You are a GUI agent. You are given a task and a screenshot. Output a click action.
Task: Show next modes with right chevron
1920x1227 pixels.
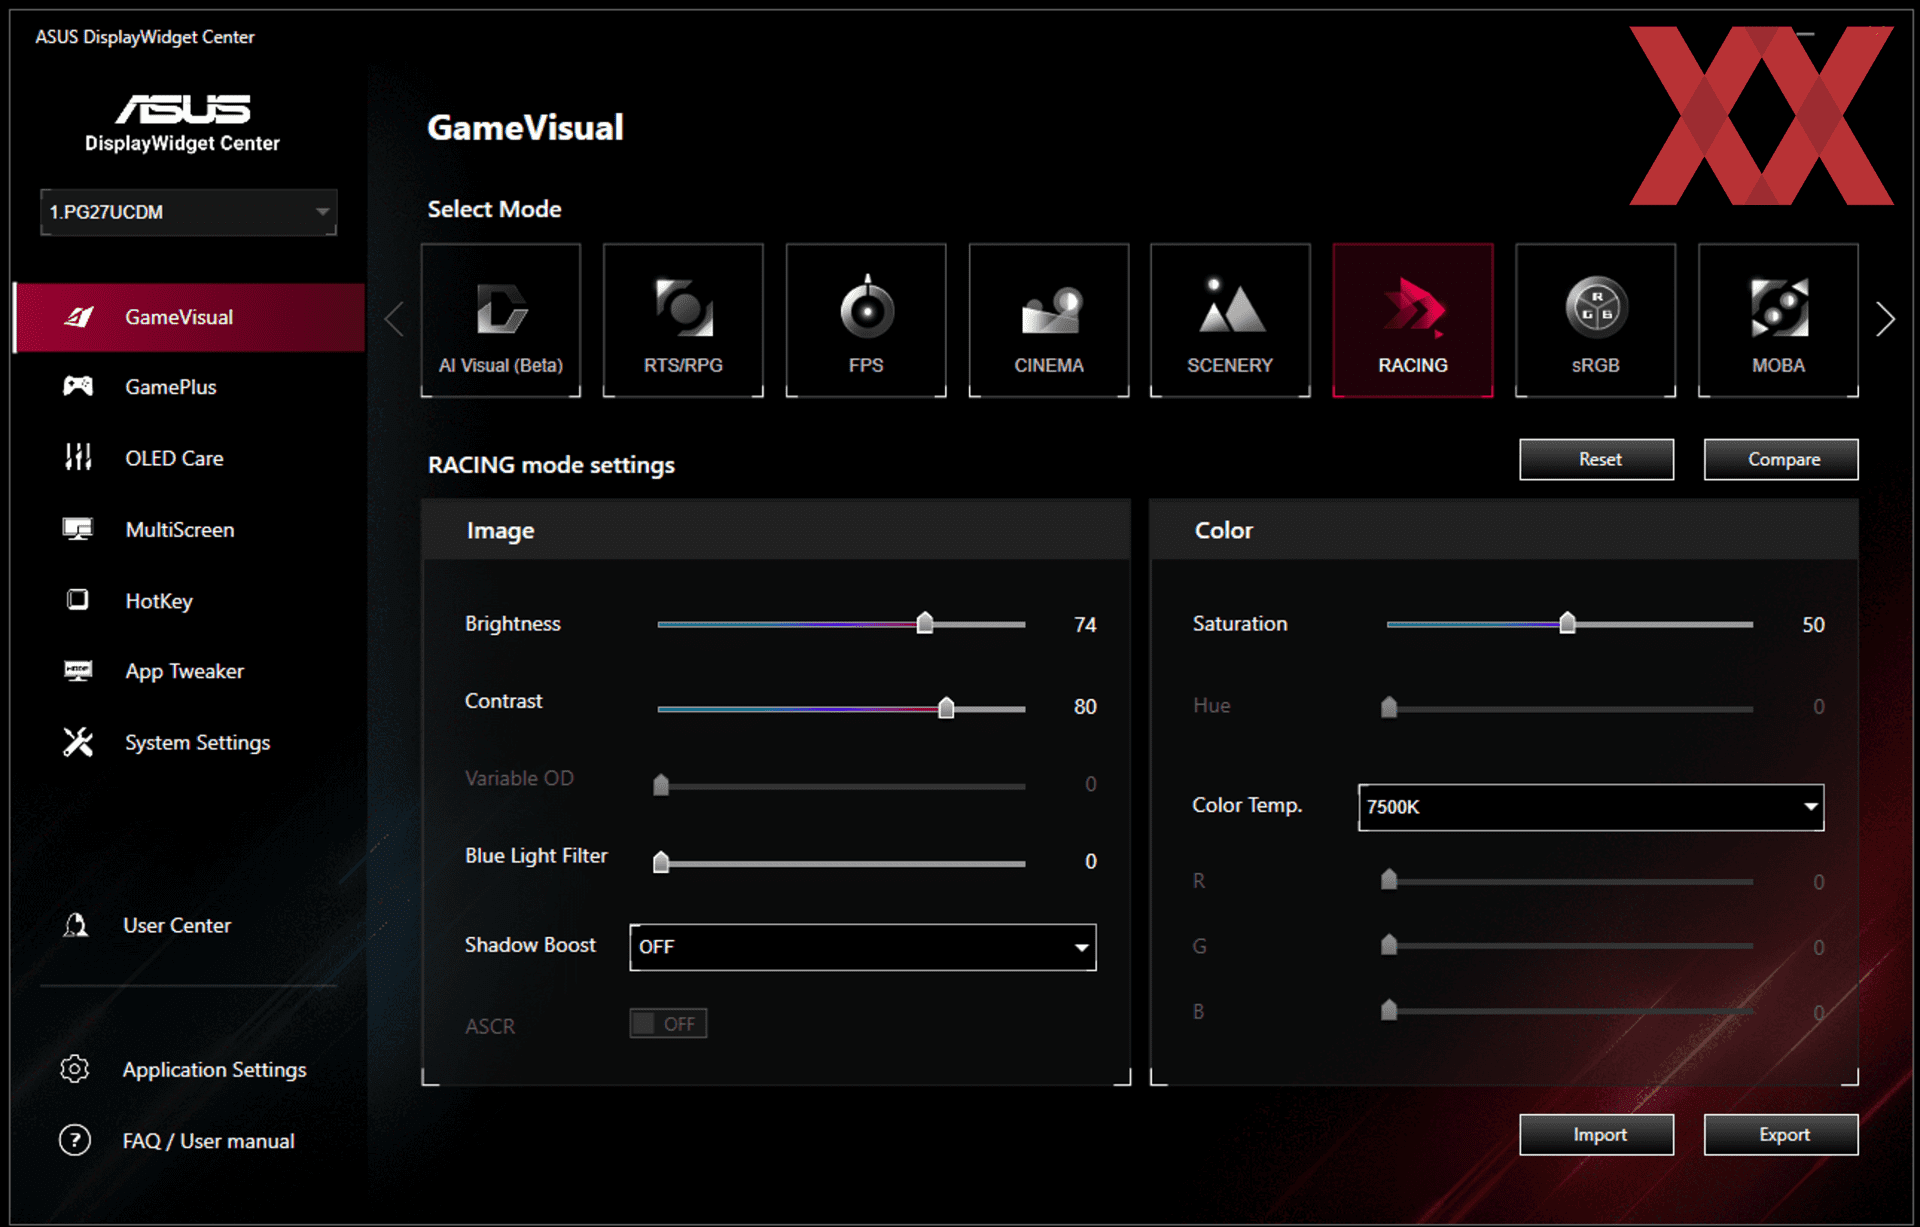[x=1885, y=320]
